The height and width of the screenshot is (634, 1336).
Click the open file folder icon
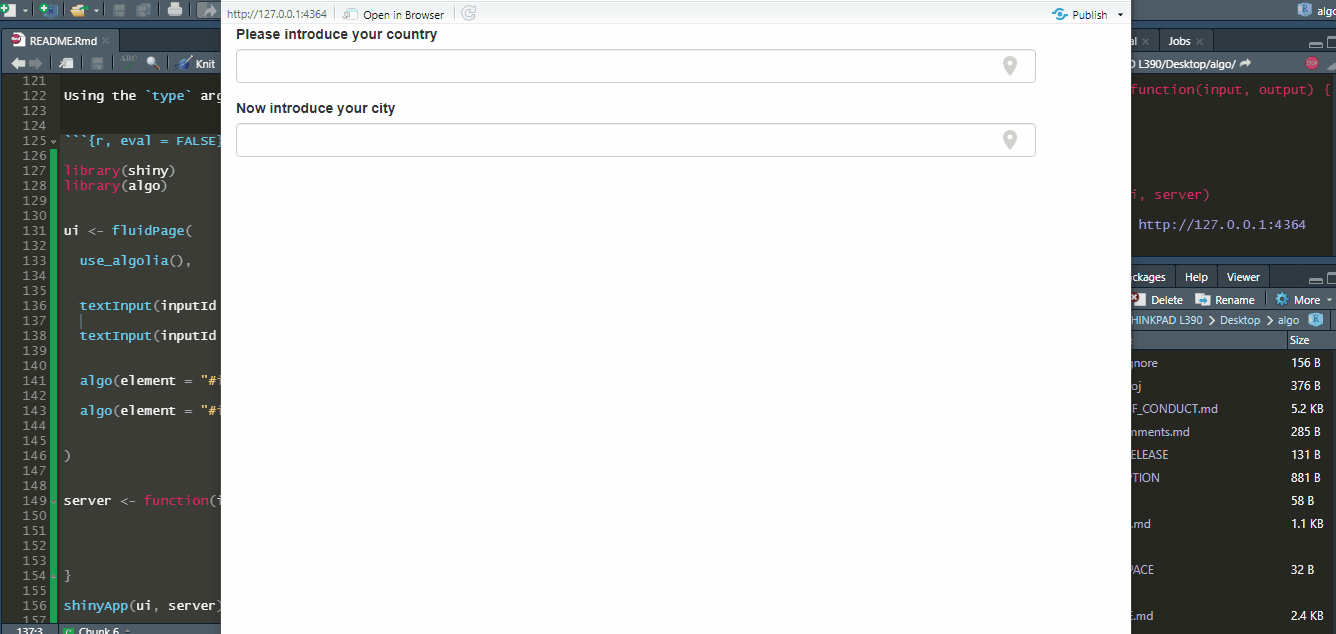pyautogui.click(x=78, y=10)
